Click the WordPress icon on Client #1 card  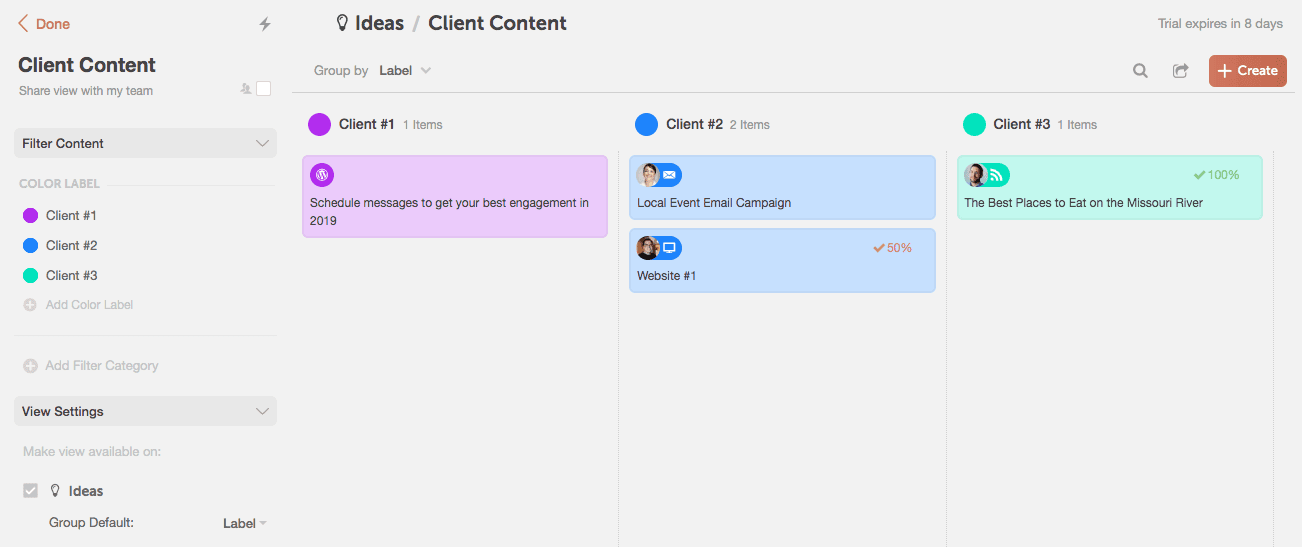[x=322, y=175]
